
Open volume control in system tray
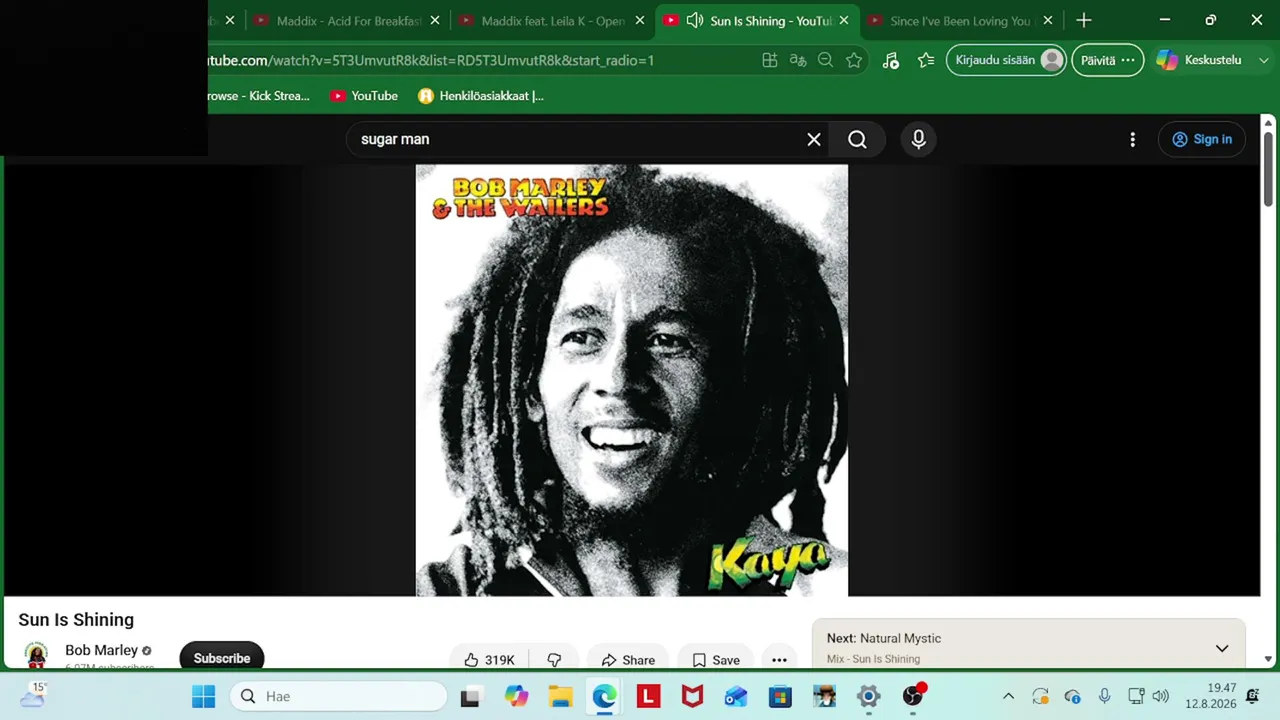coord(1160,696)
